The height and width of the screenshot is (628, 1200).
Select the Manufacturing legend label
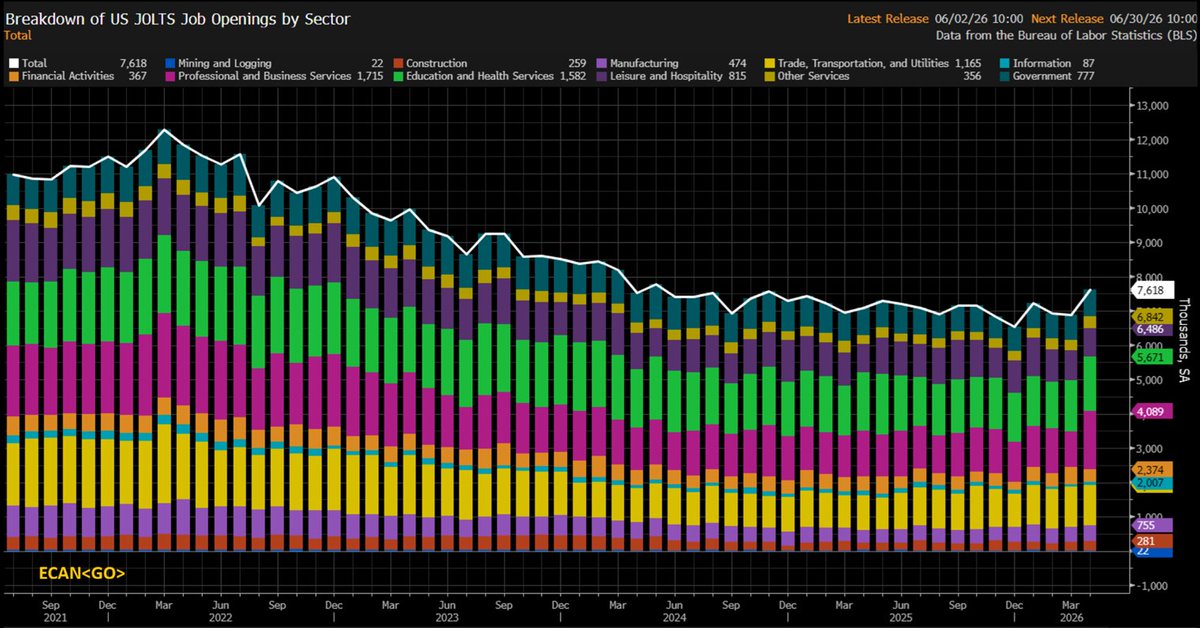646,63
